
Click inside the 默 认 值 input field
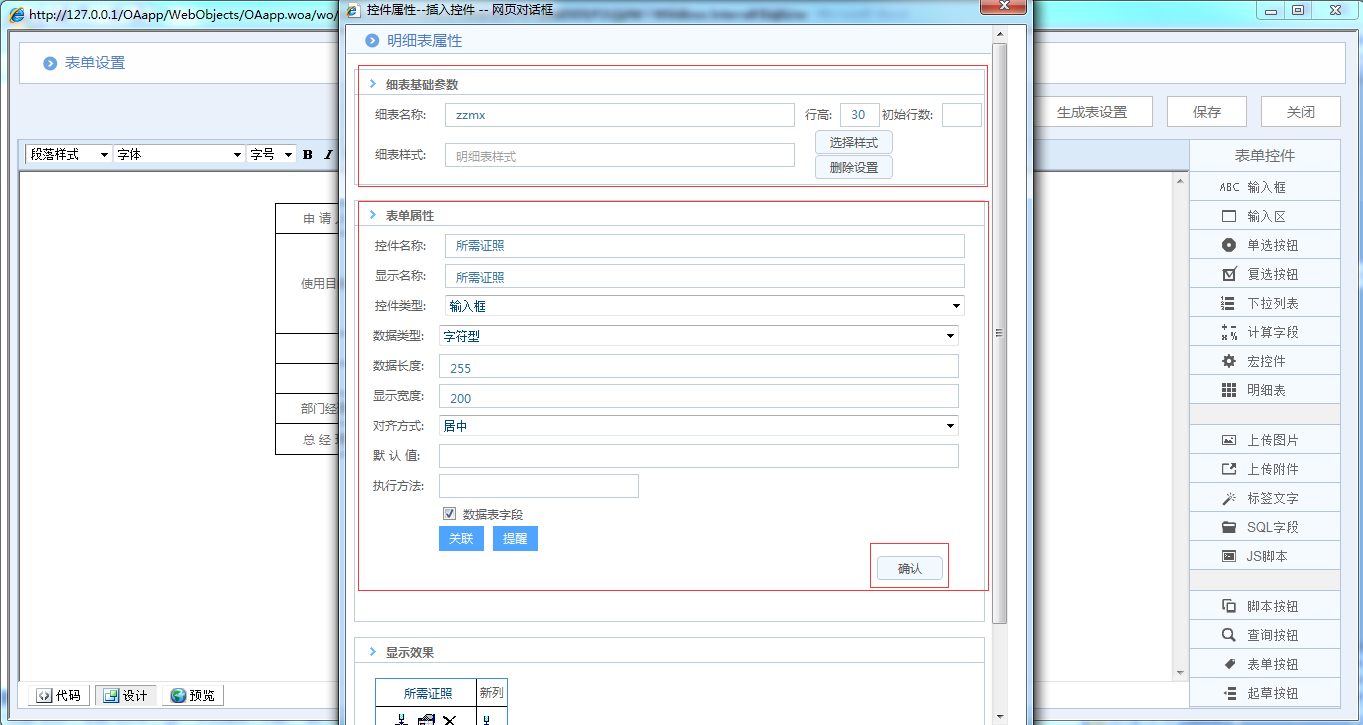click(x=698, y=456)
